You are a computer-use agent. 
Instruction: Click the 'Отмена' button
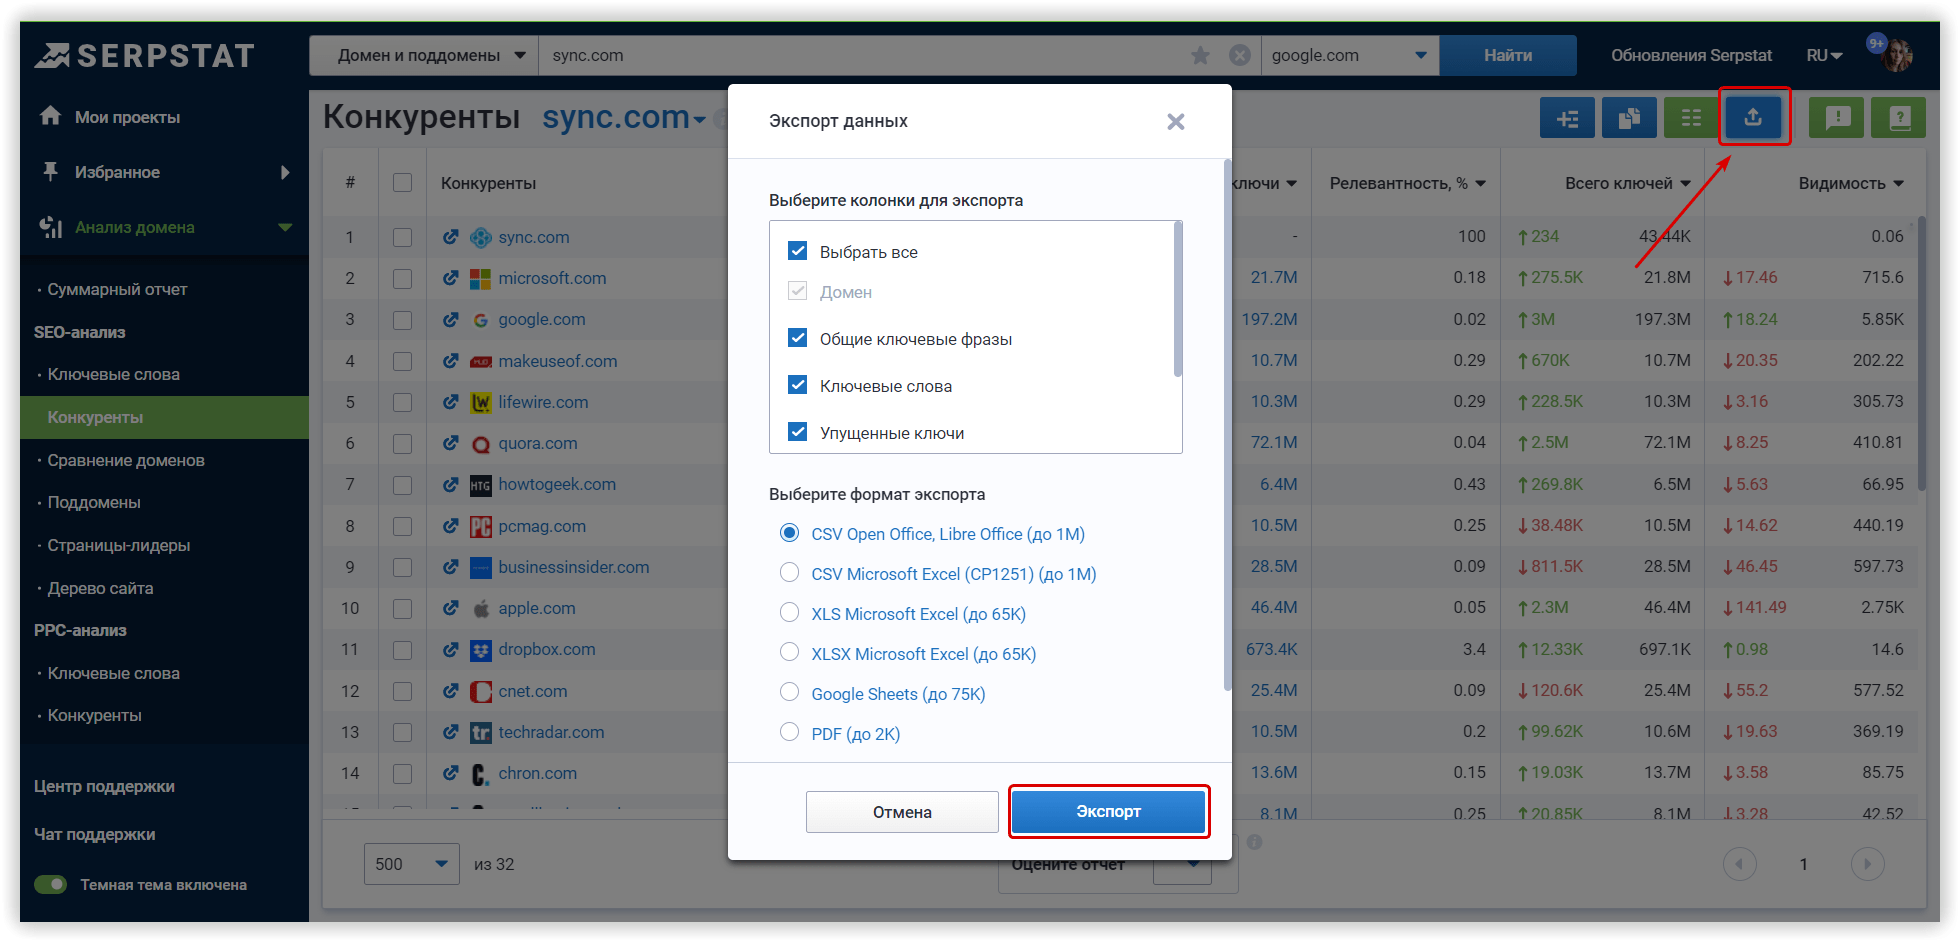tap(902, 812)
